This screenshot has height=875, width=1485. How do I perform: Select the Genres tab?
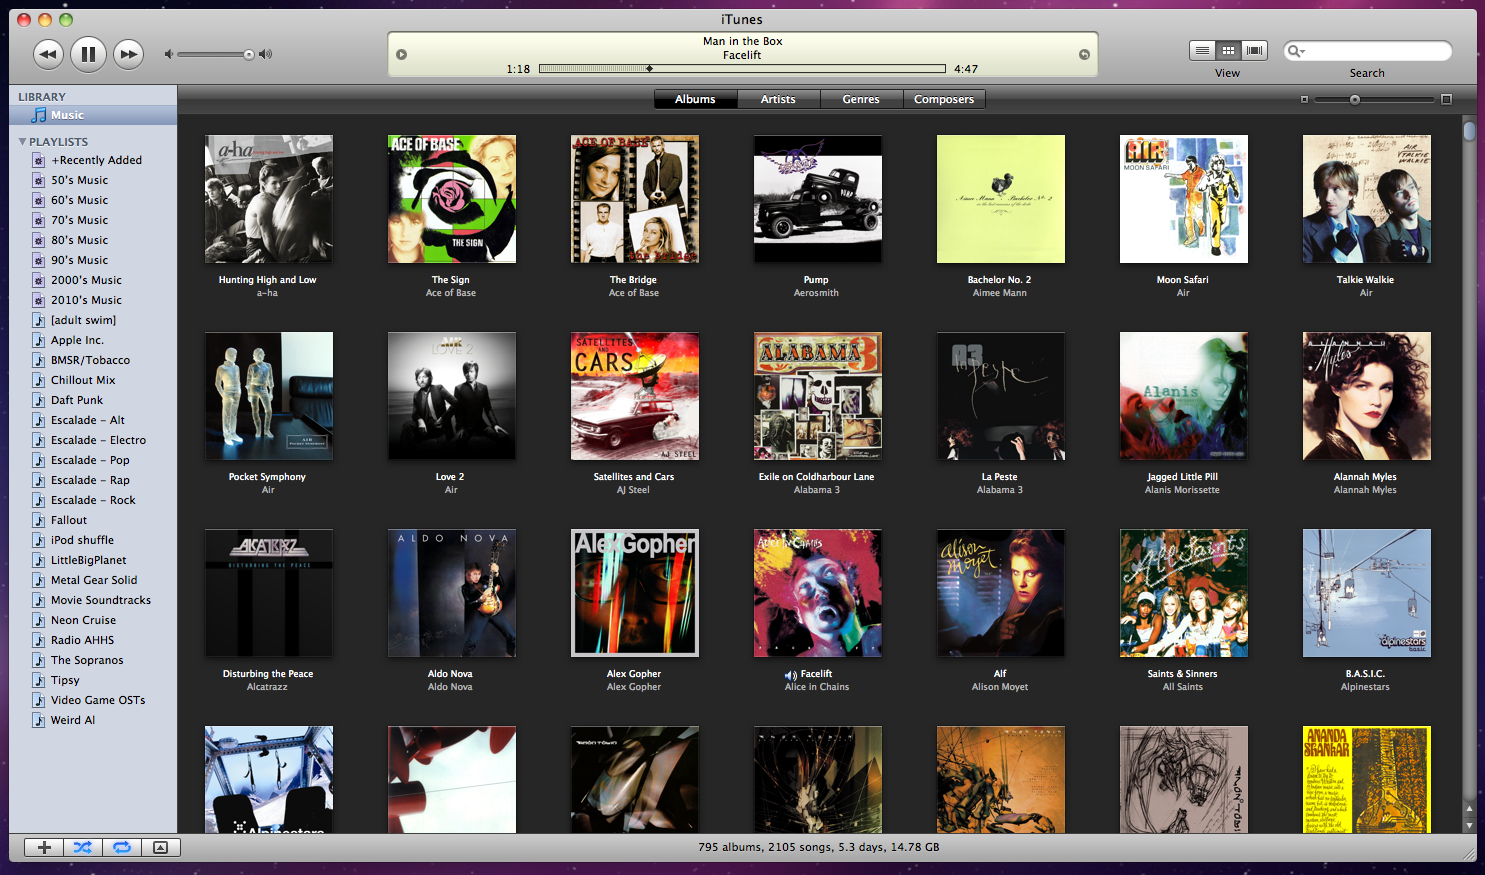861,99
